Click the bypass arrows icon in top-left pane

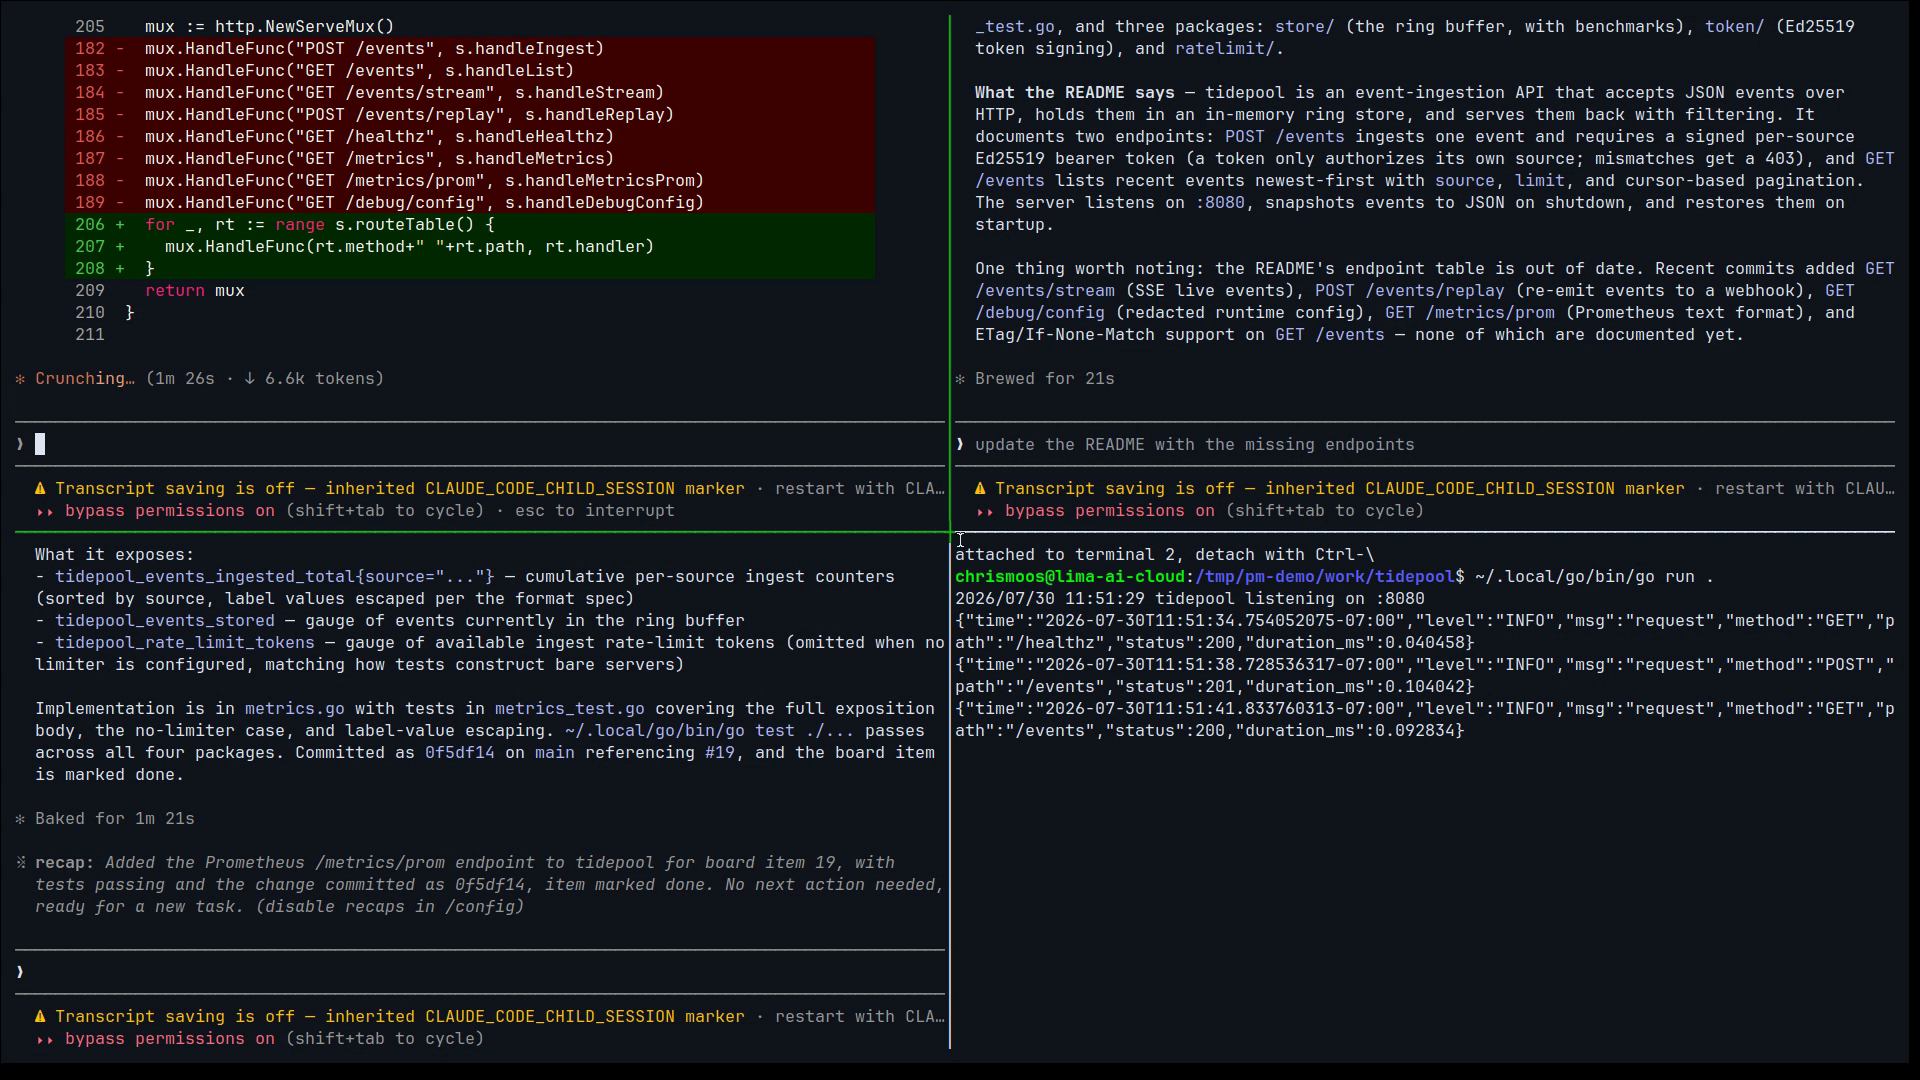tap(44, 511)
